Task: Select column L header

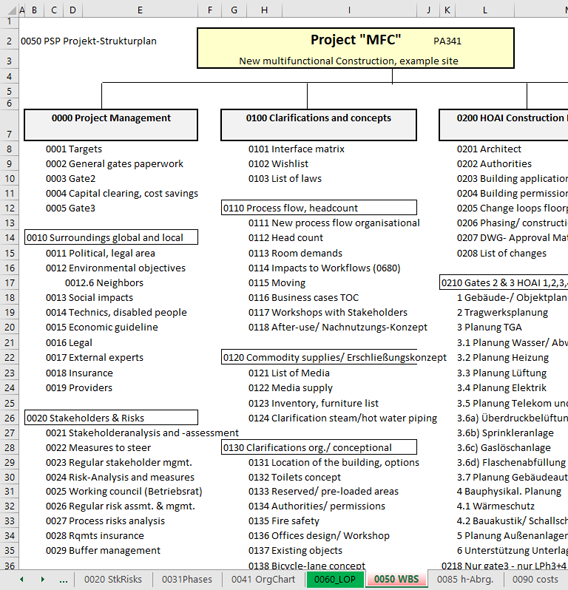Action: pos(485,10)
